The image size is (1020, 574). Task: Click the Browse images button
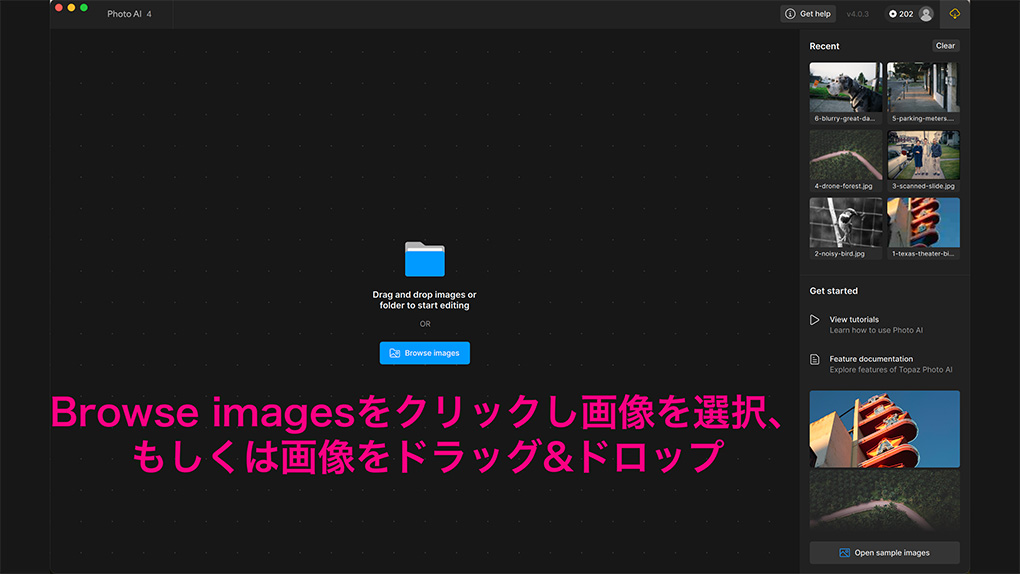tap(424, 353)
